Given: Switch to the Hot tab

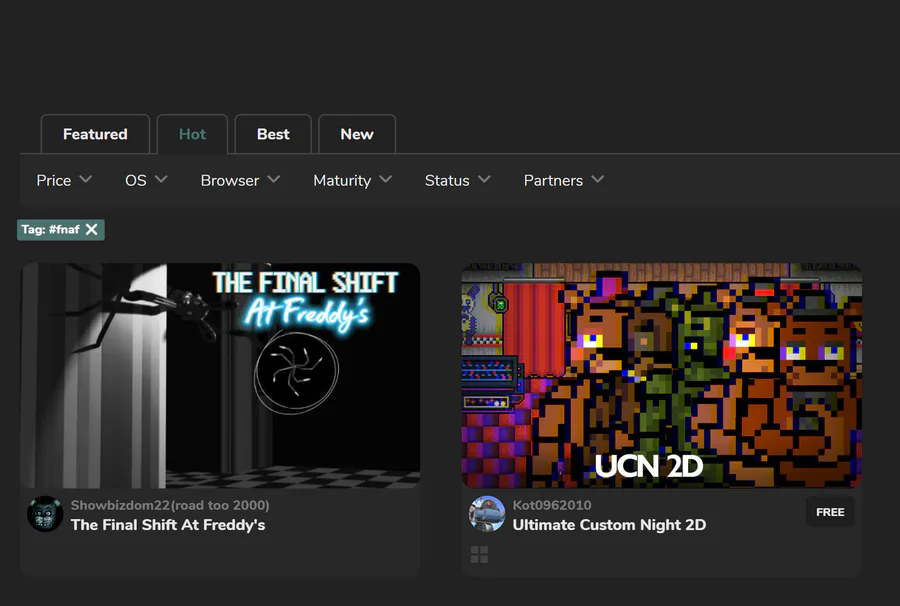Looking at the screenshot, I should pos(192,134).
